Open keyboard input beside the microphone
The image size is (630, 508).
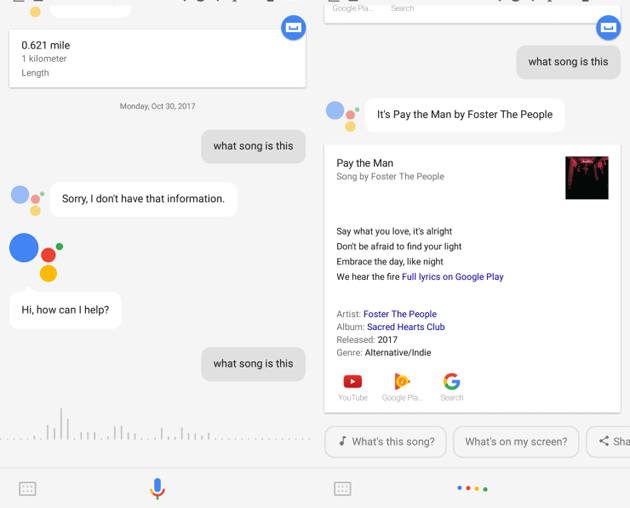click(x=28, y=488)
